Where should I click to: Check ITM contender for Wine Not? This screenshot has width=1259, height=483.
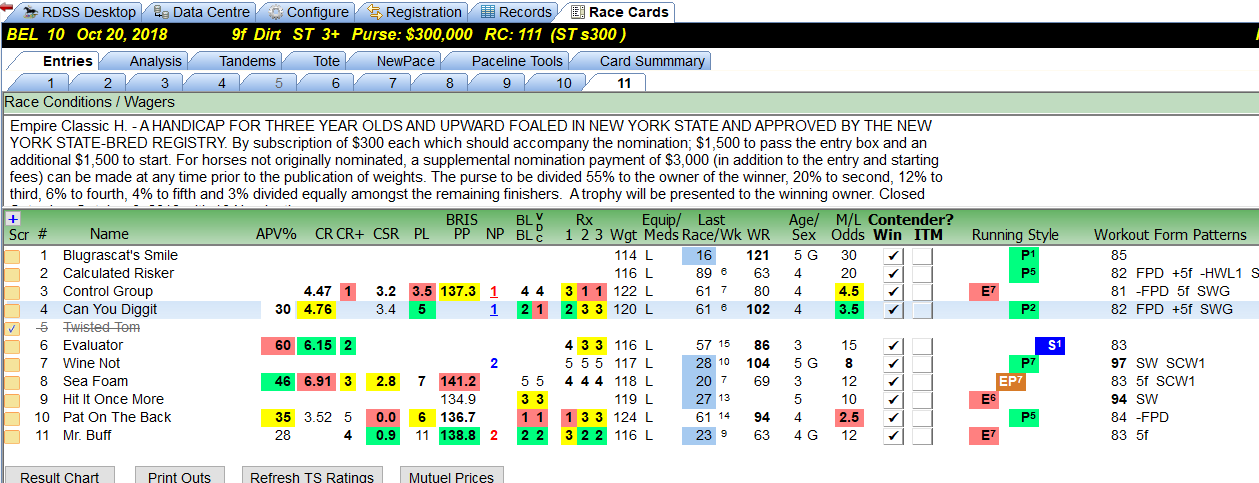(x=924, y=363)
